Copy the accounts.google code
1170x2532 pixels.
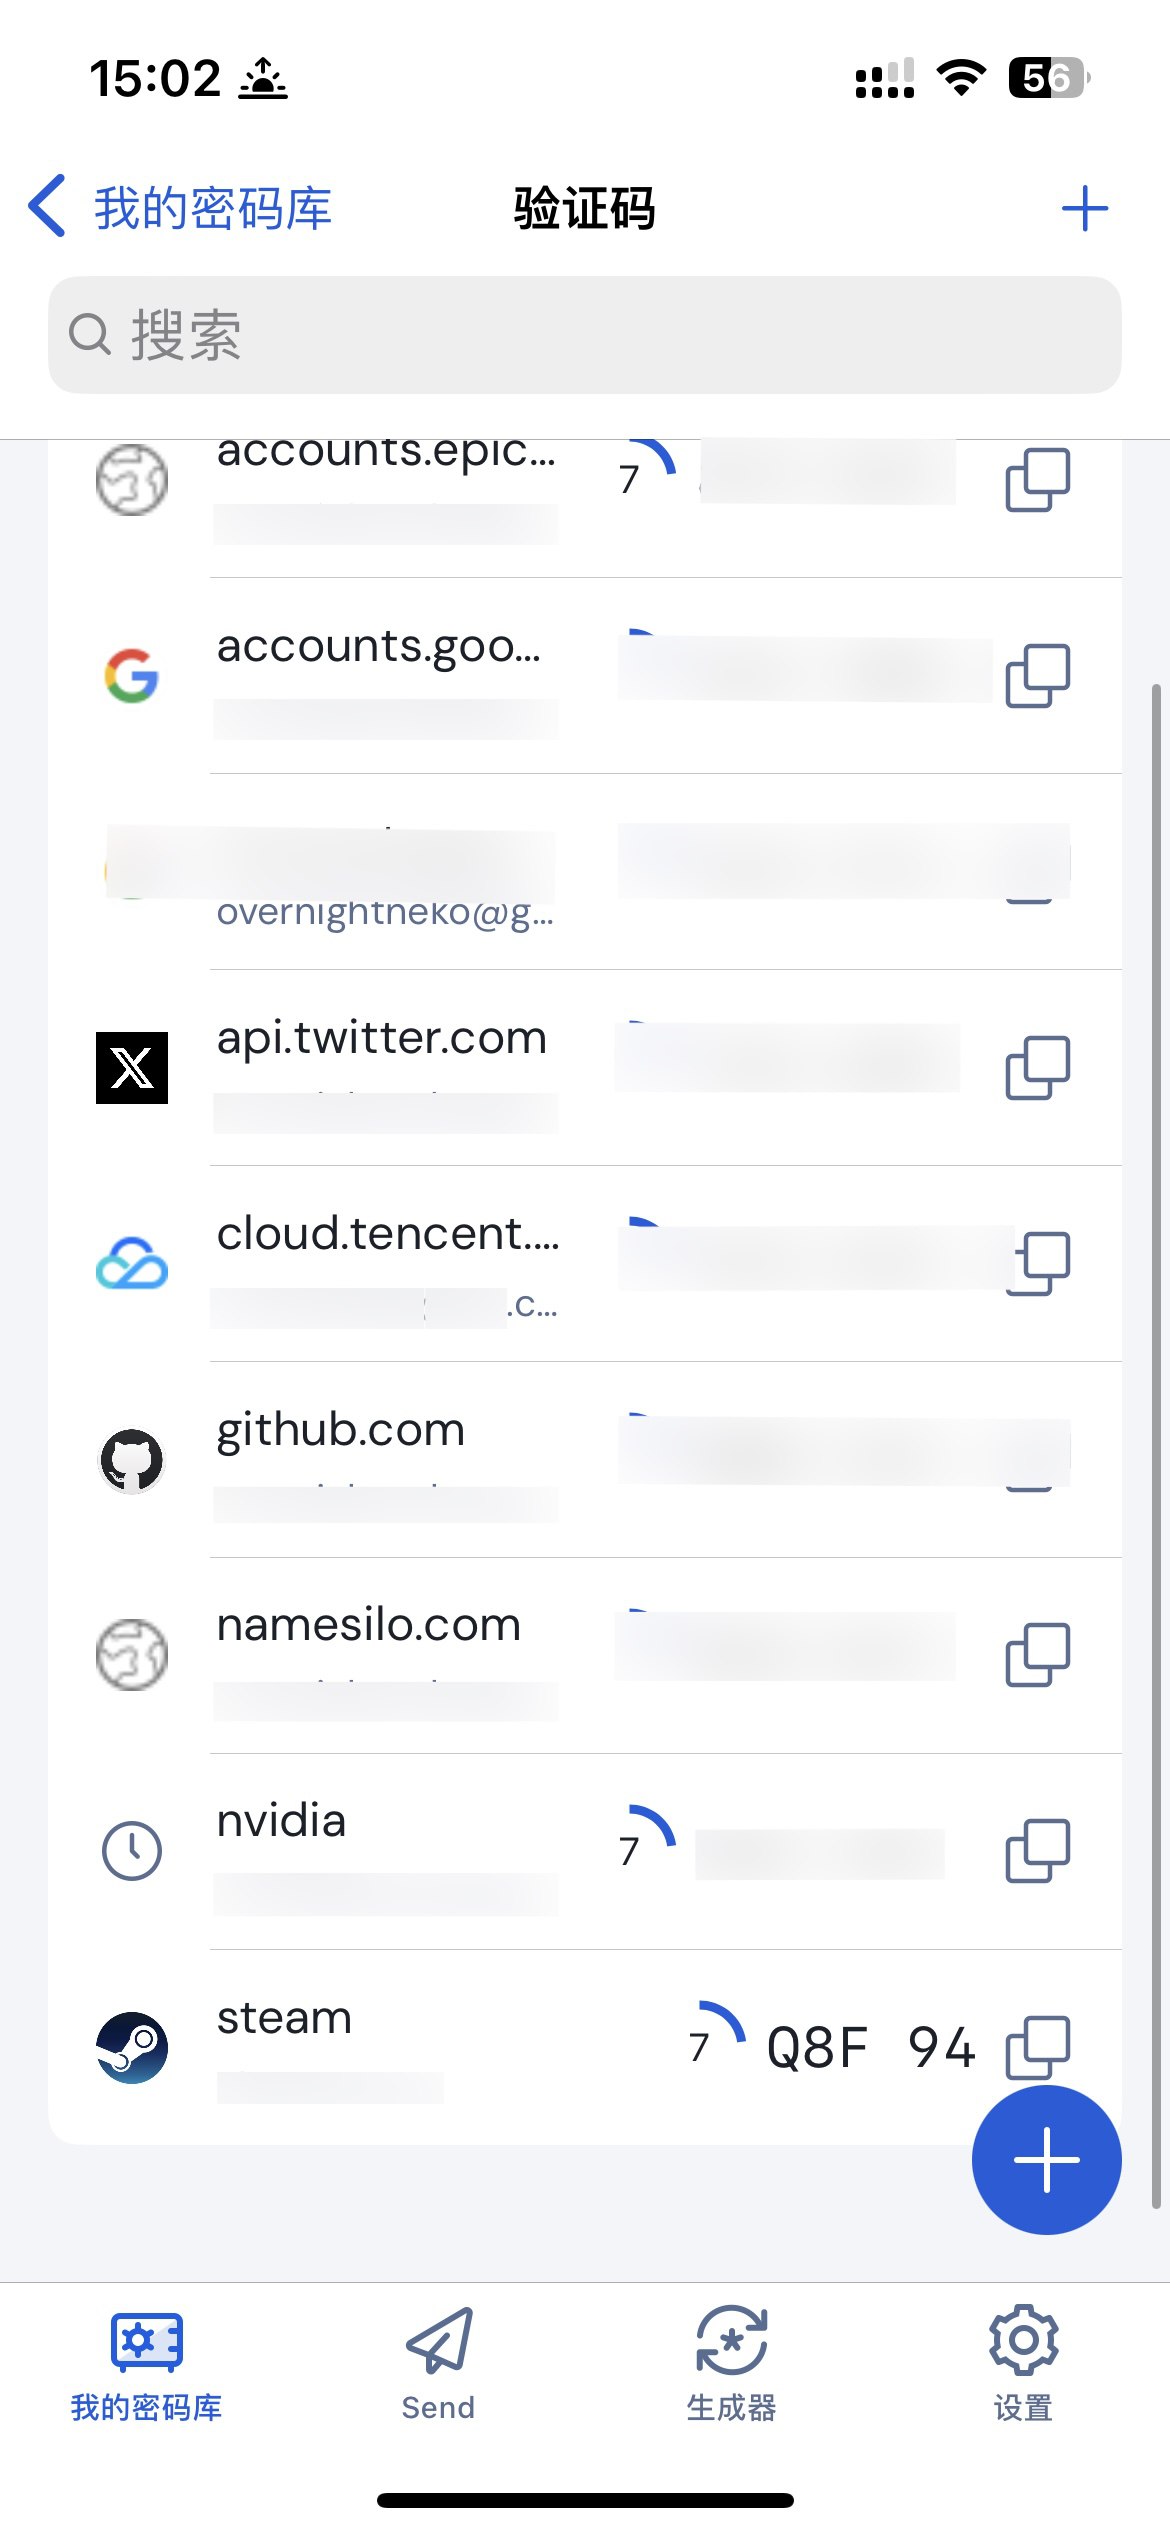1037,675
